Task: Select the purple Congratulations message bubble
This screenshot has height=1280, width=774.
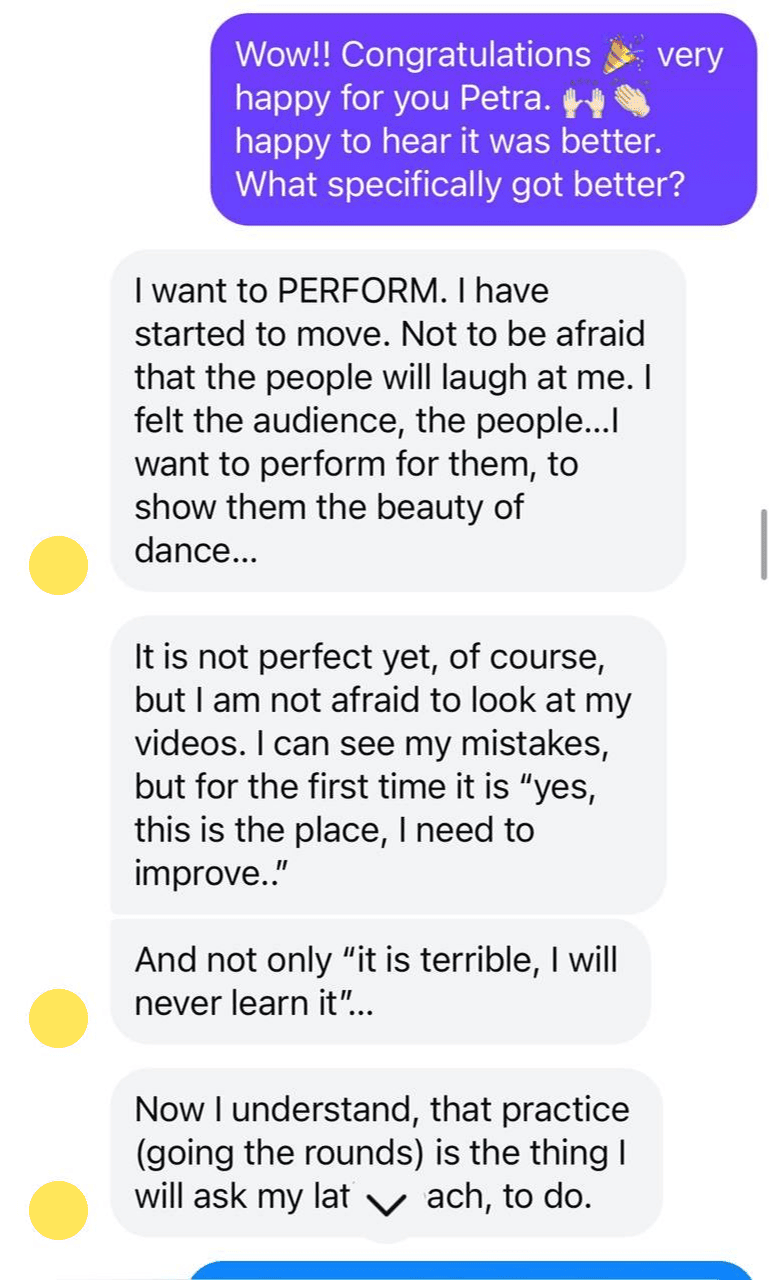Action: pyautogui.click(x=483, y=119)
